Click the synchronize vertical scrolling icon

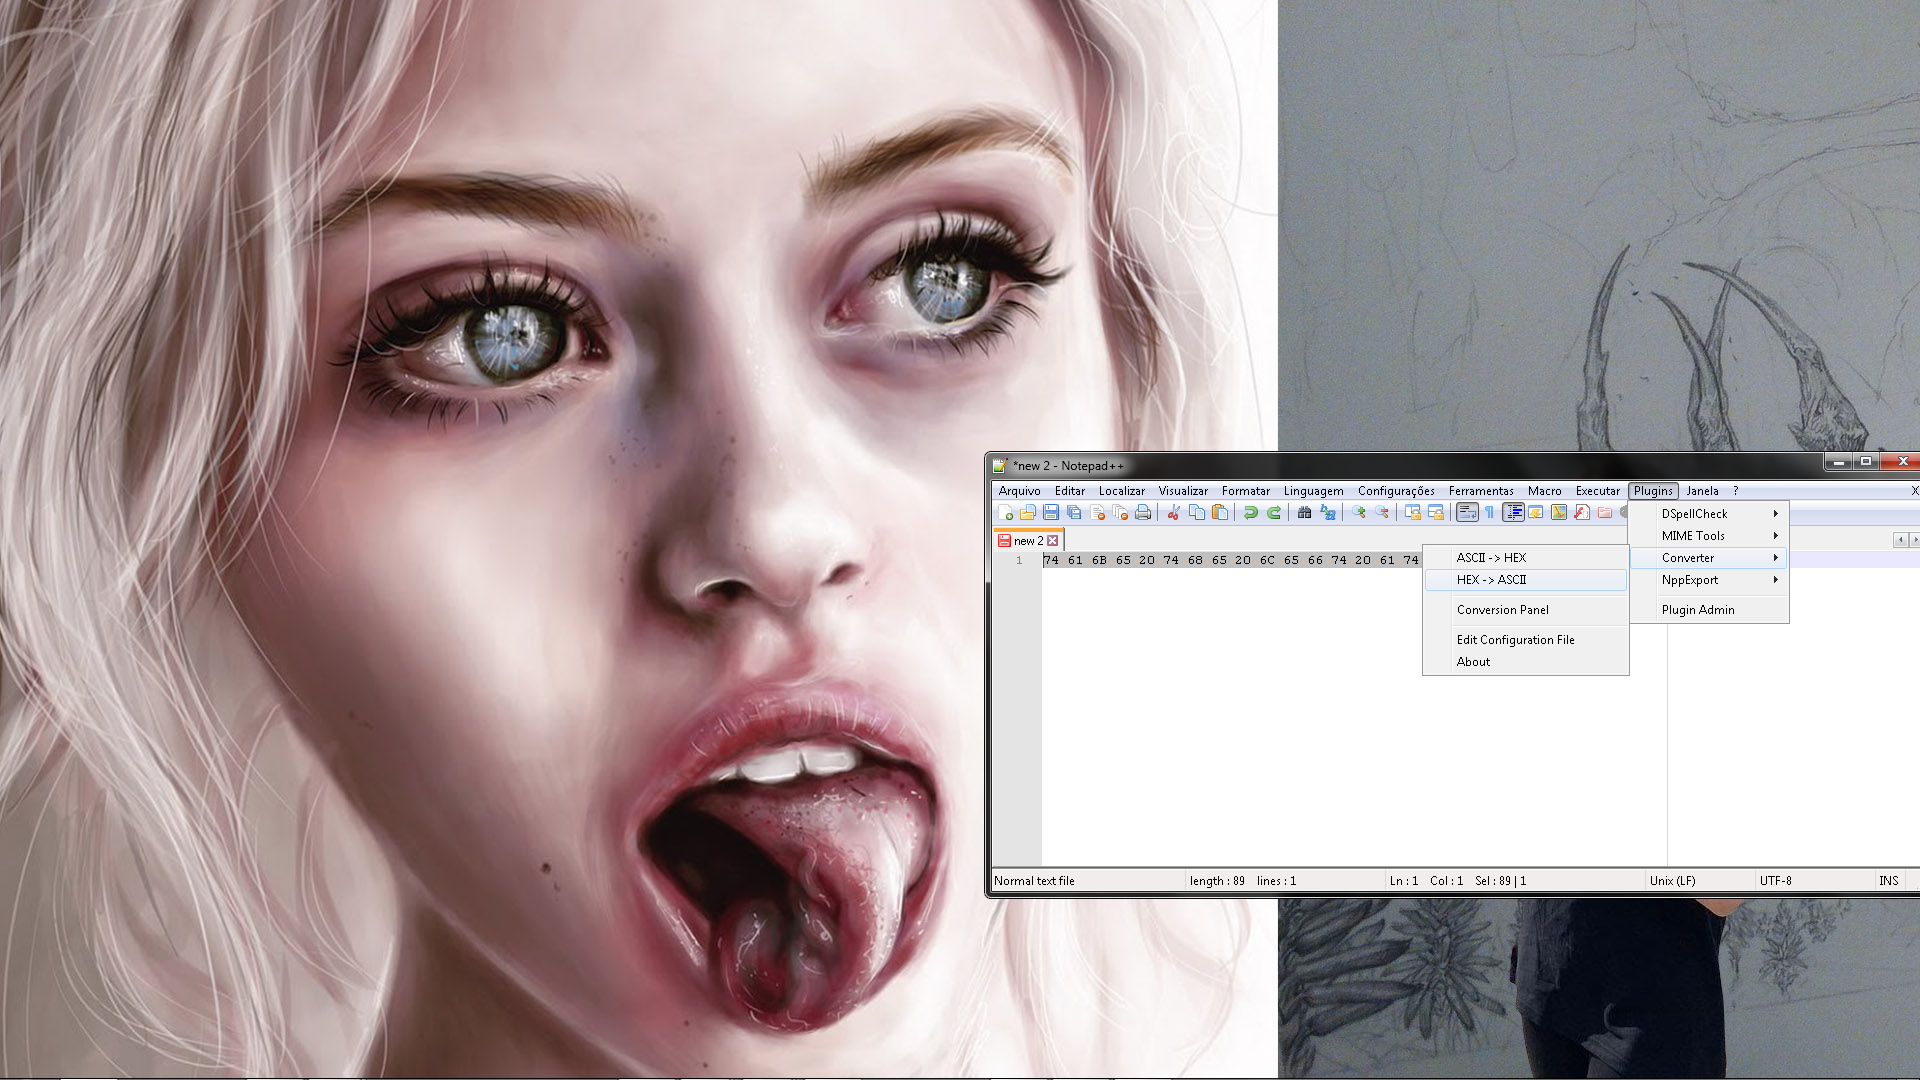point(1412,512)
